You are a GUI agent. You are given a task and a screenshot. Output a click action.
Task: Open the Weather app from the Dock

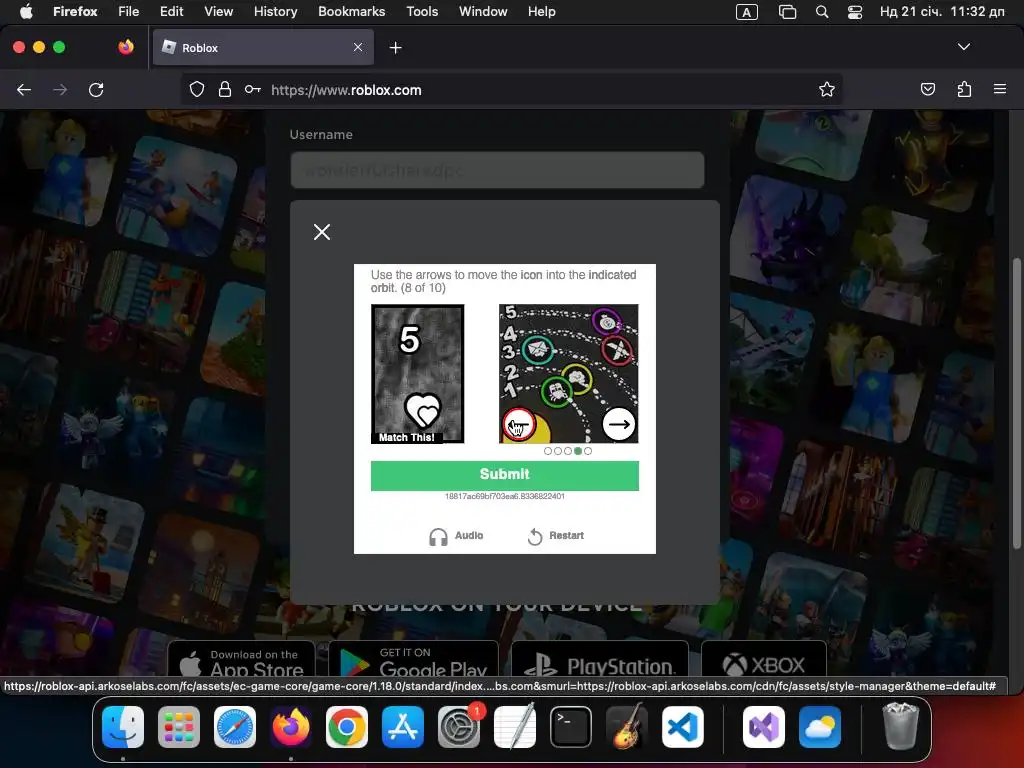(x=820, y=727)
